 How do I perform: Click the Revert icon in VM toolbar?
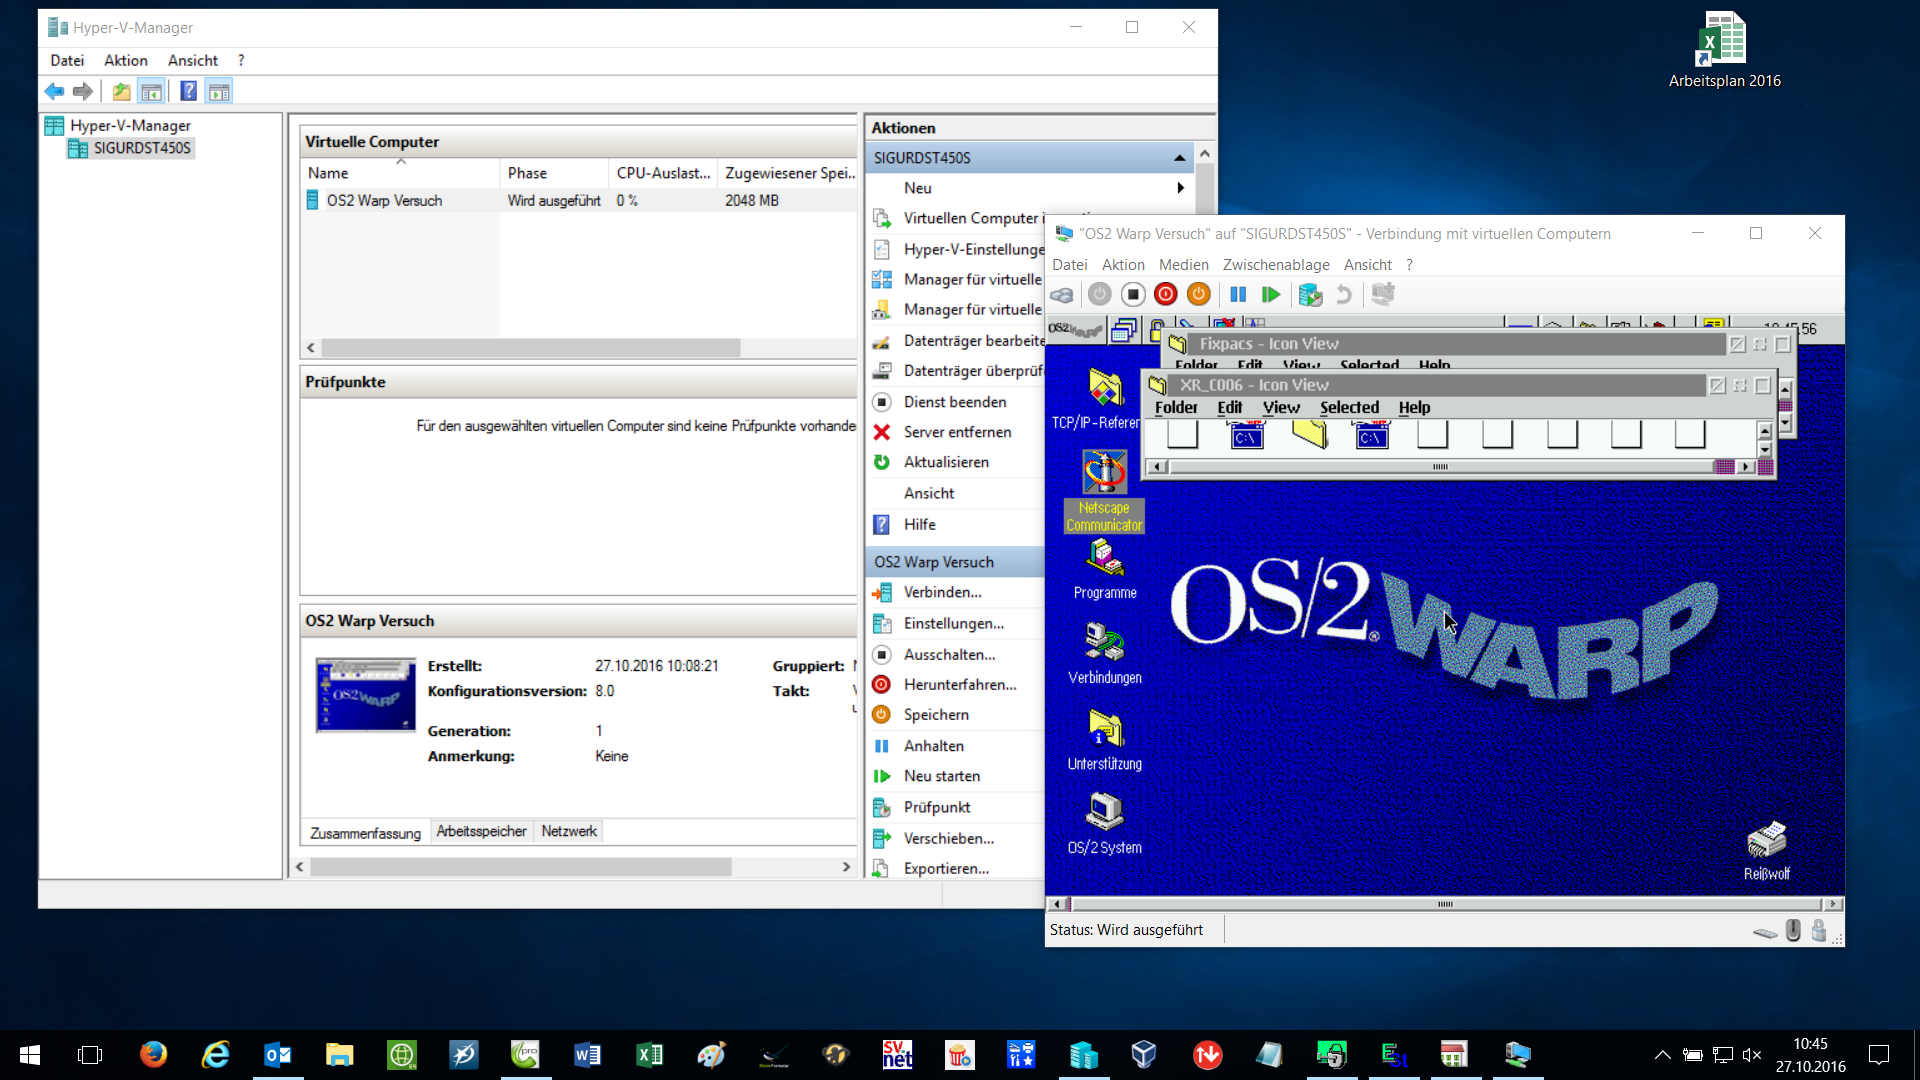tap(1344, 295)
